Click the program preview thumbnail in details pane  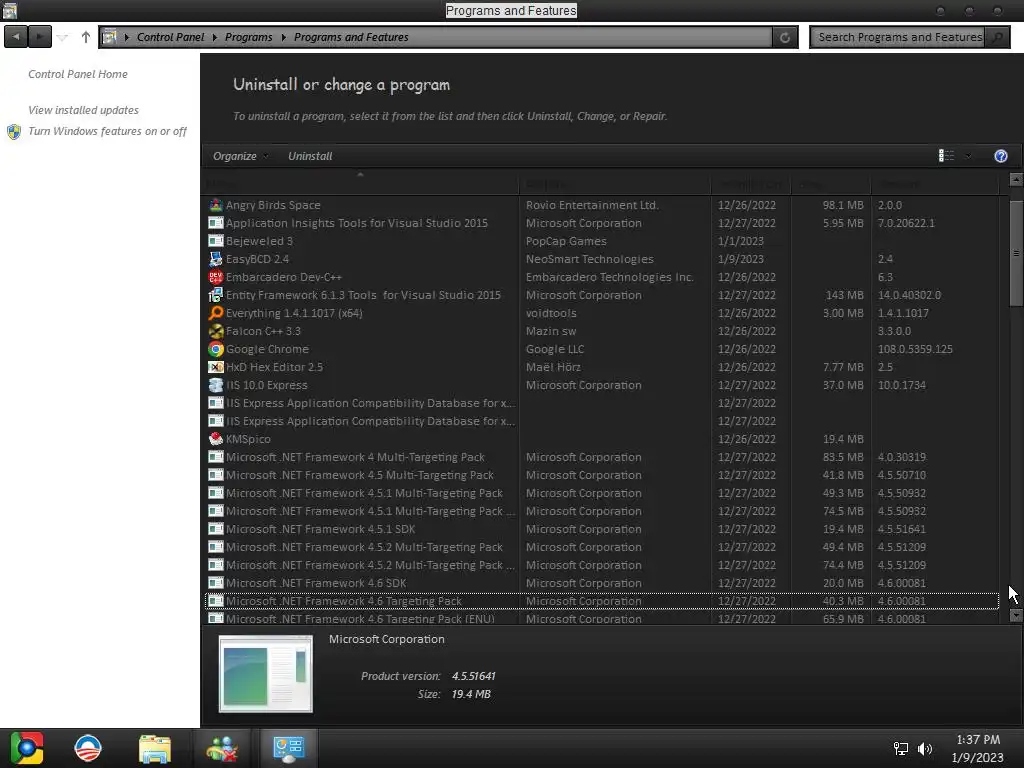tap(266, 674)
